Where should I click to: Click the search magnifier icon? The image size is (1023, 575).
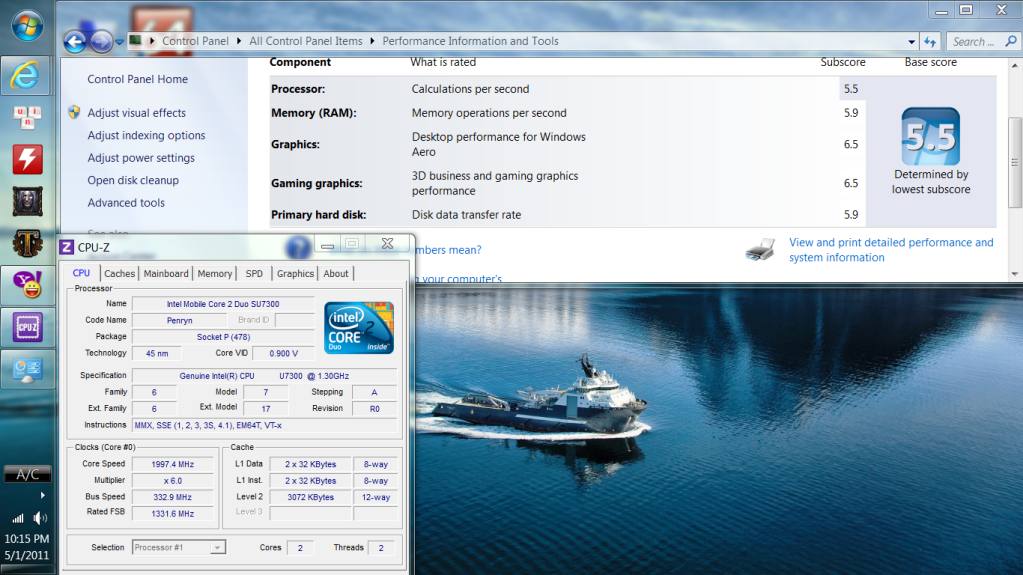1011,41
